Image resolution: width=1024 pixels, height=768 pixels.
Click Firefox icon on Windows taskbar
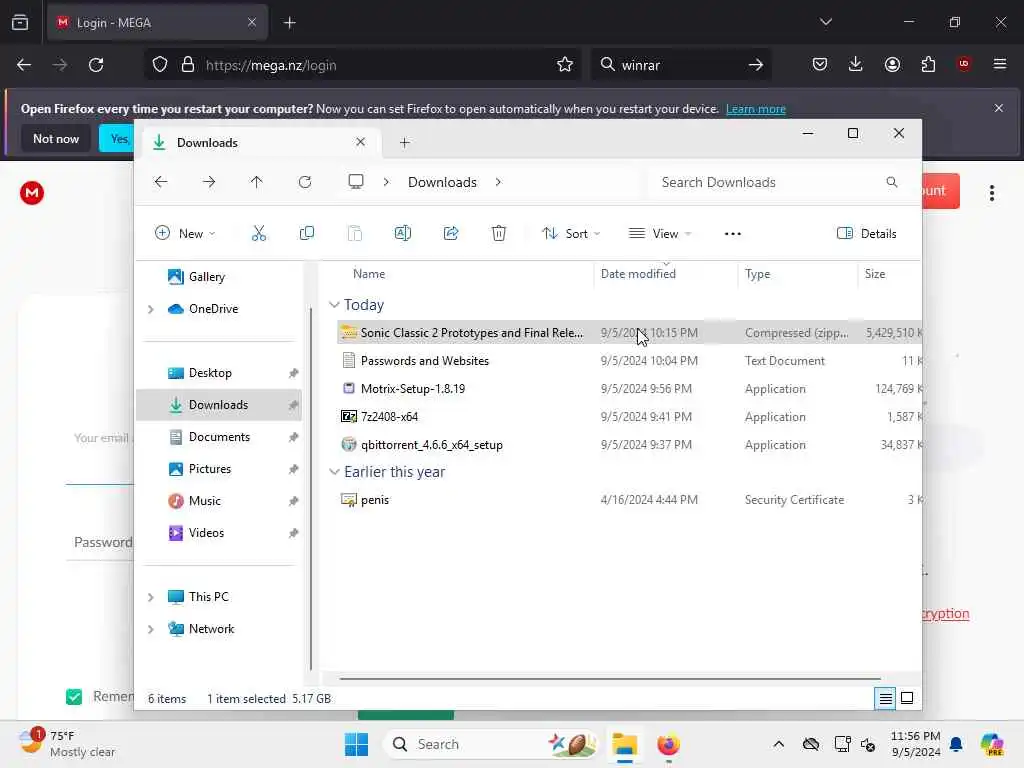point(668,744)
